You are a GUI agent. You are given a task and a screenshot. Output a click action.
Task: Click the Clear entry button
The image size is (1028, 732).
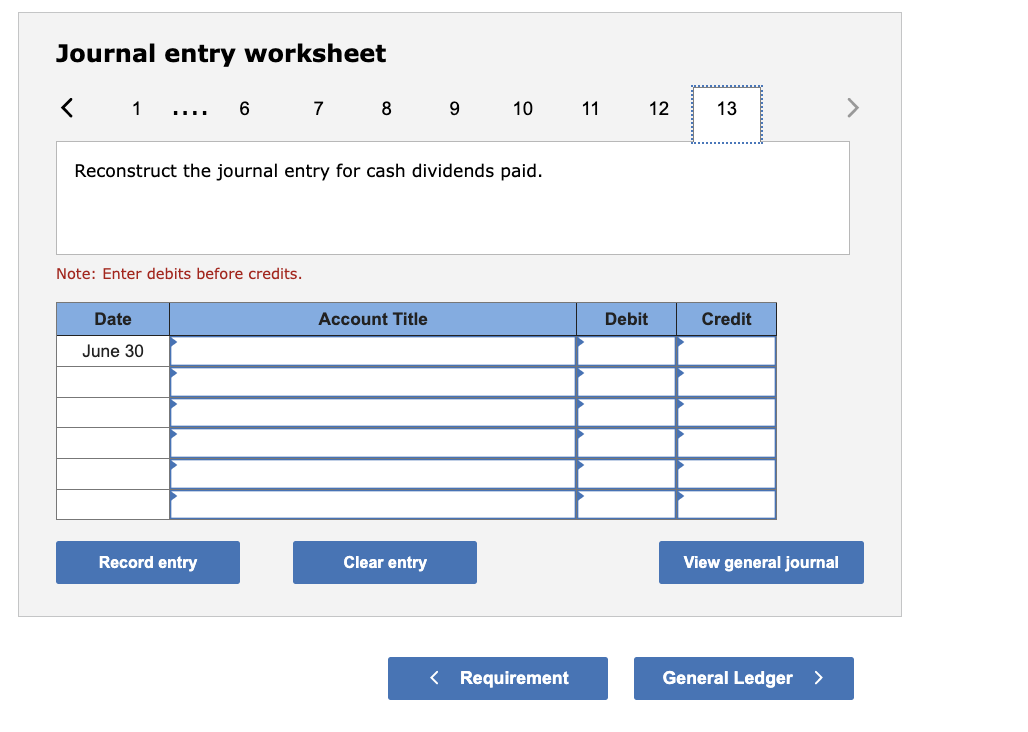(x=384, y=562)
